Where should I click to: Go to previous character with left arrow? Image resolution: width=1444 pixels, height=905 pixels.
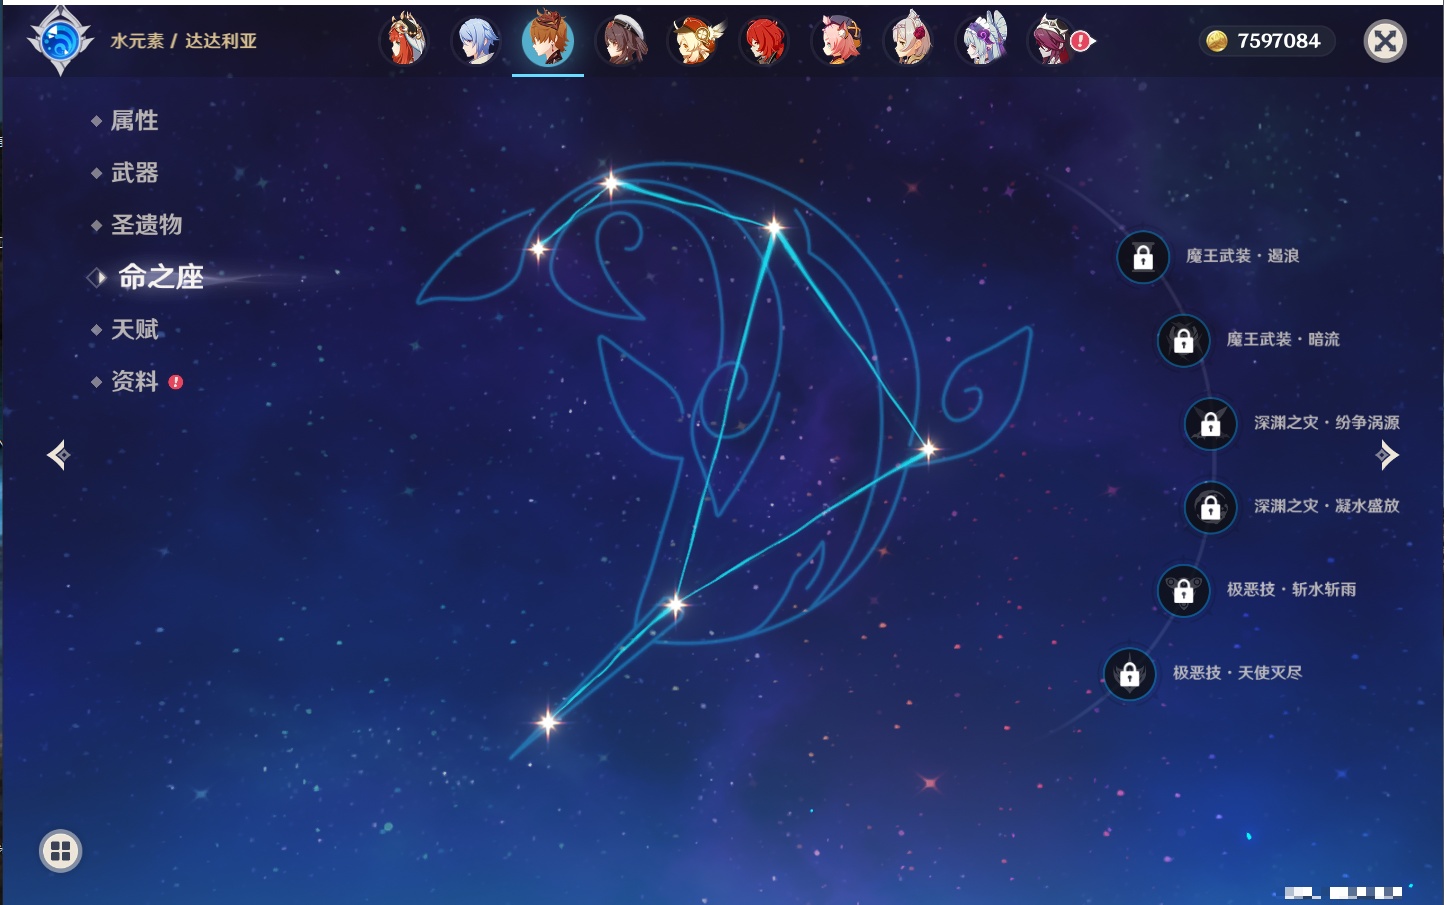pyautogui.click(x=58, y=455)
